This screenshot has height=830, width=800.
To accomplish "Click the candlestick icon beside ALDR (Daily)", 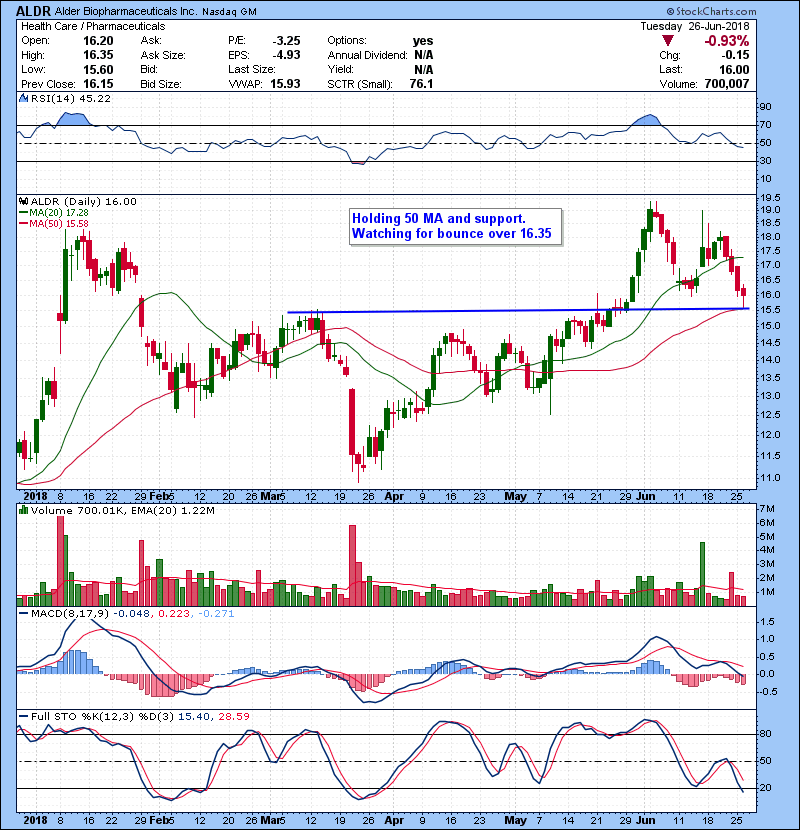I will tap(23, 201).
